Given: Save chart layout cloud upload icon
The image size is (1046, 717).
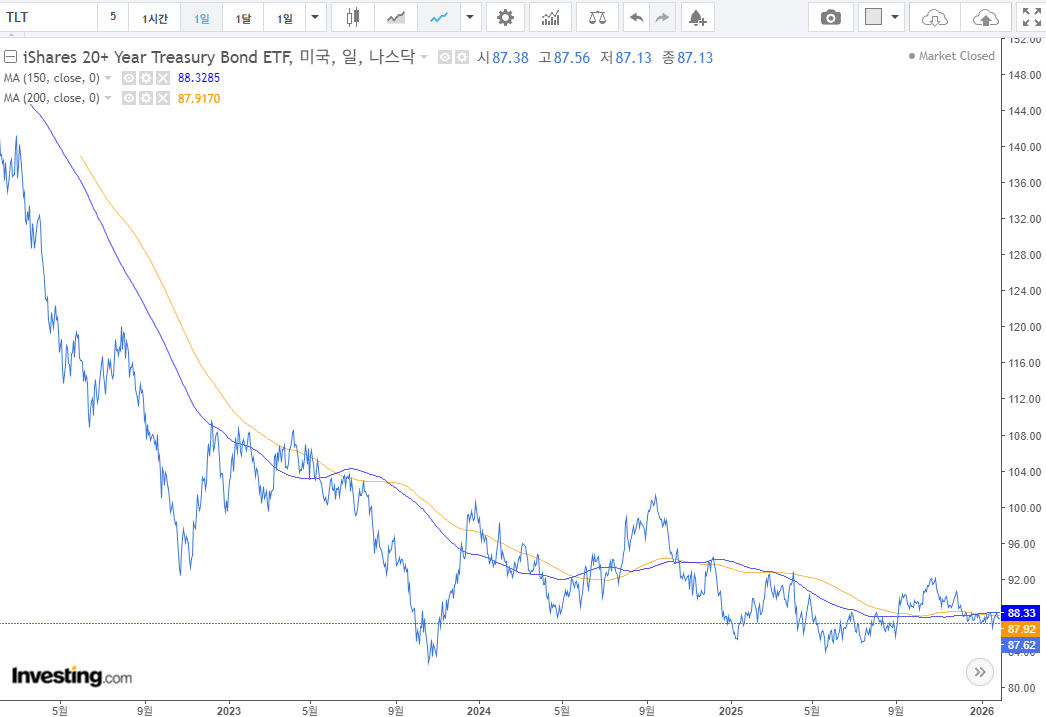Looking at the screenshot, I should click(985, 17).
